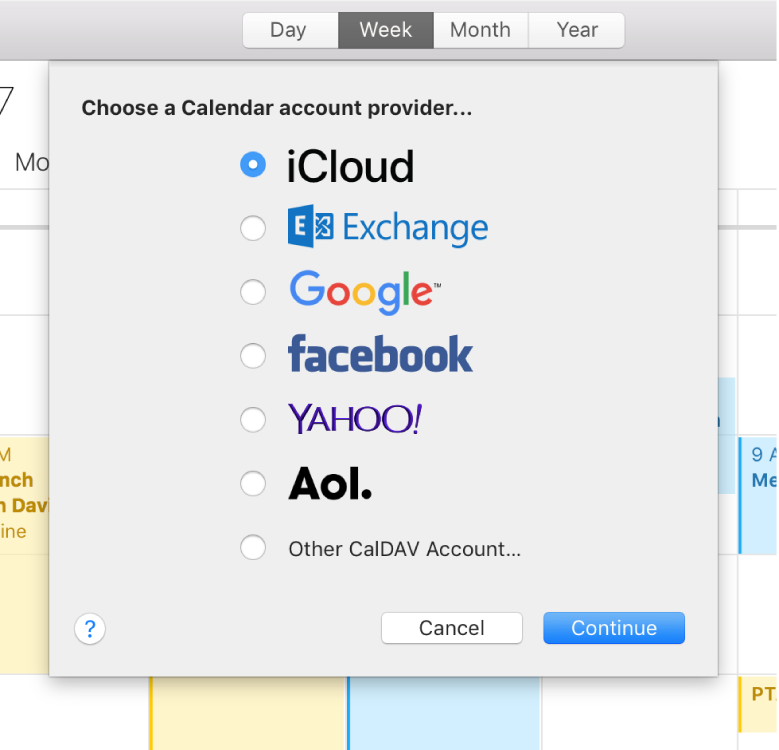Click the Exchange logo

(388, 228)
